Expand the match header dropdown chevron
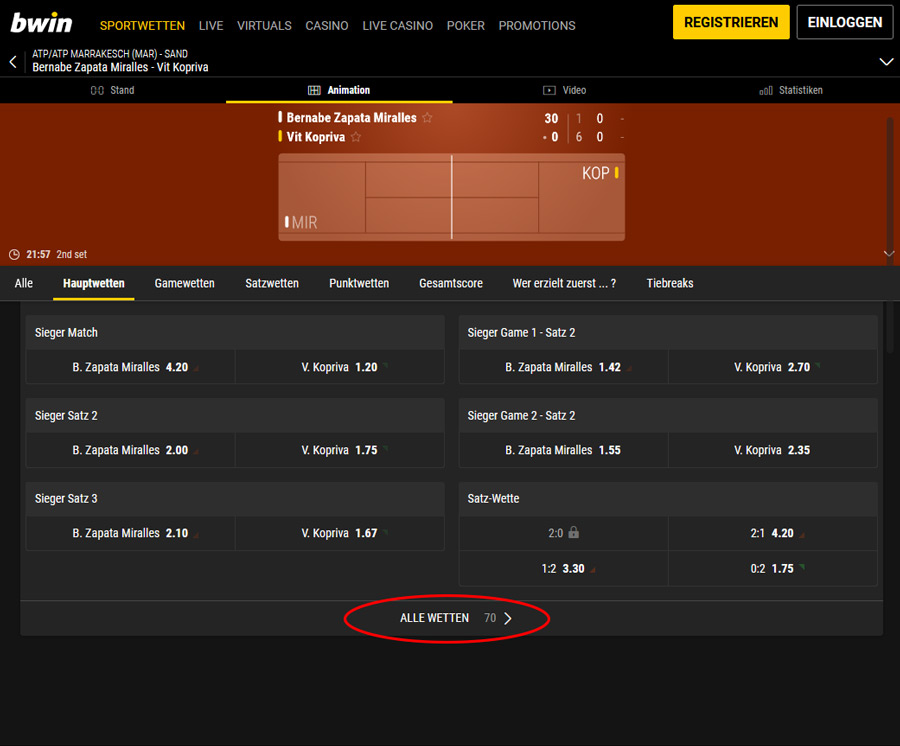900x746 pixels. coord(886,61)
